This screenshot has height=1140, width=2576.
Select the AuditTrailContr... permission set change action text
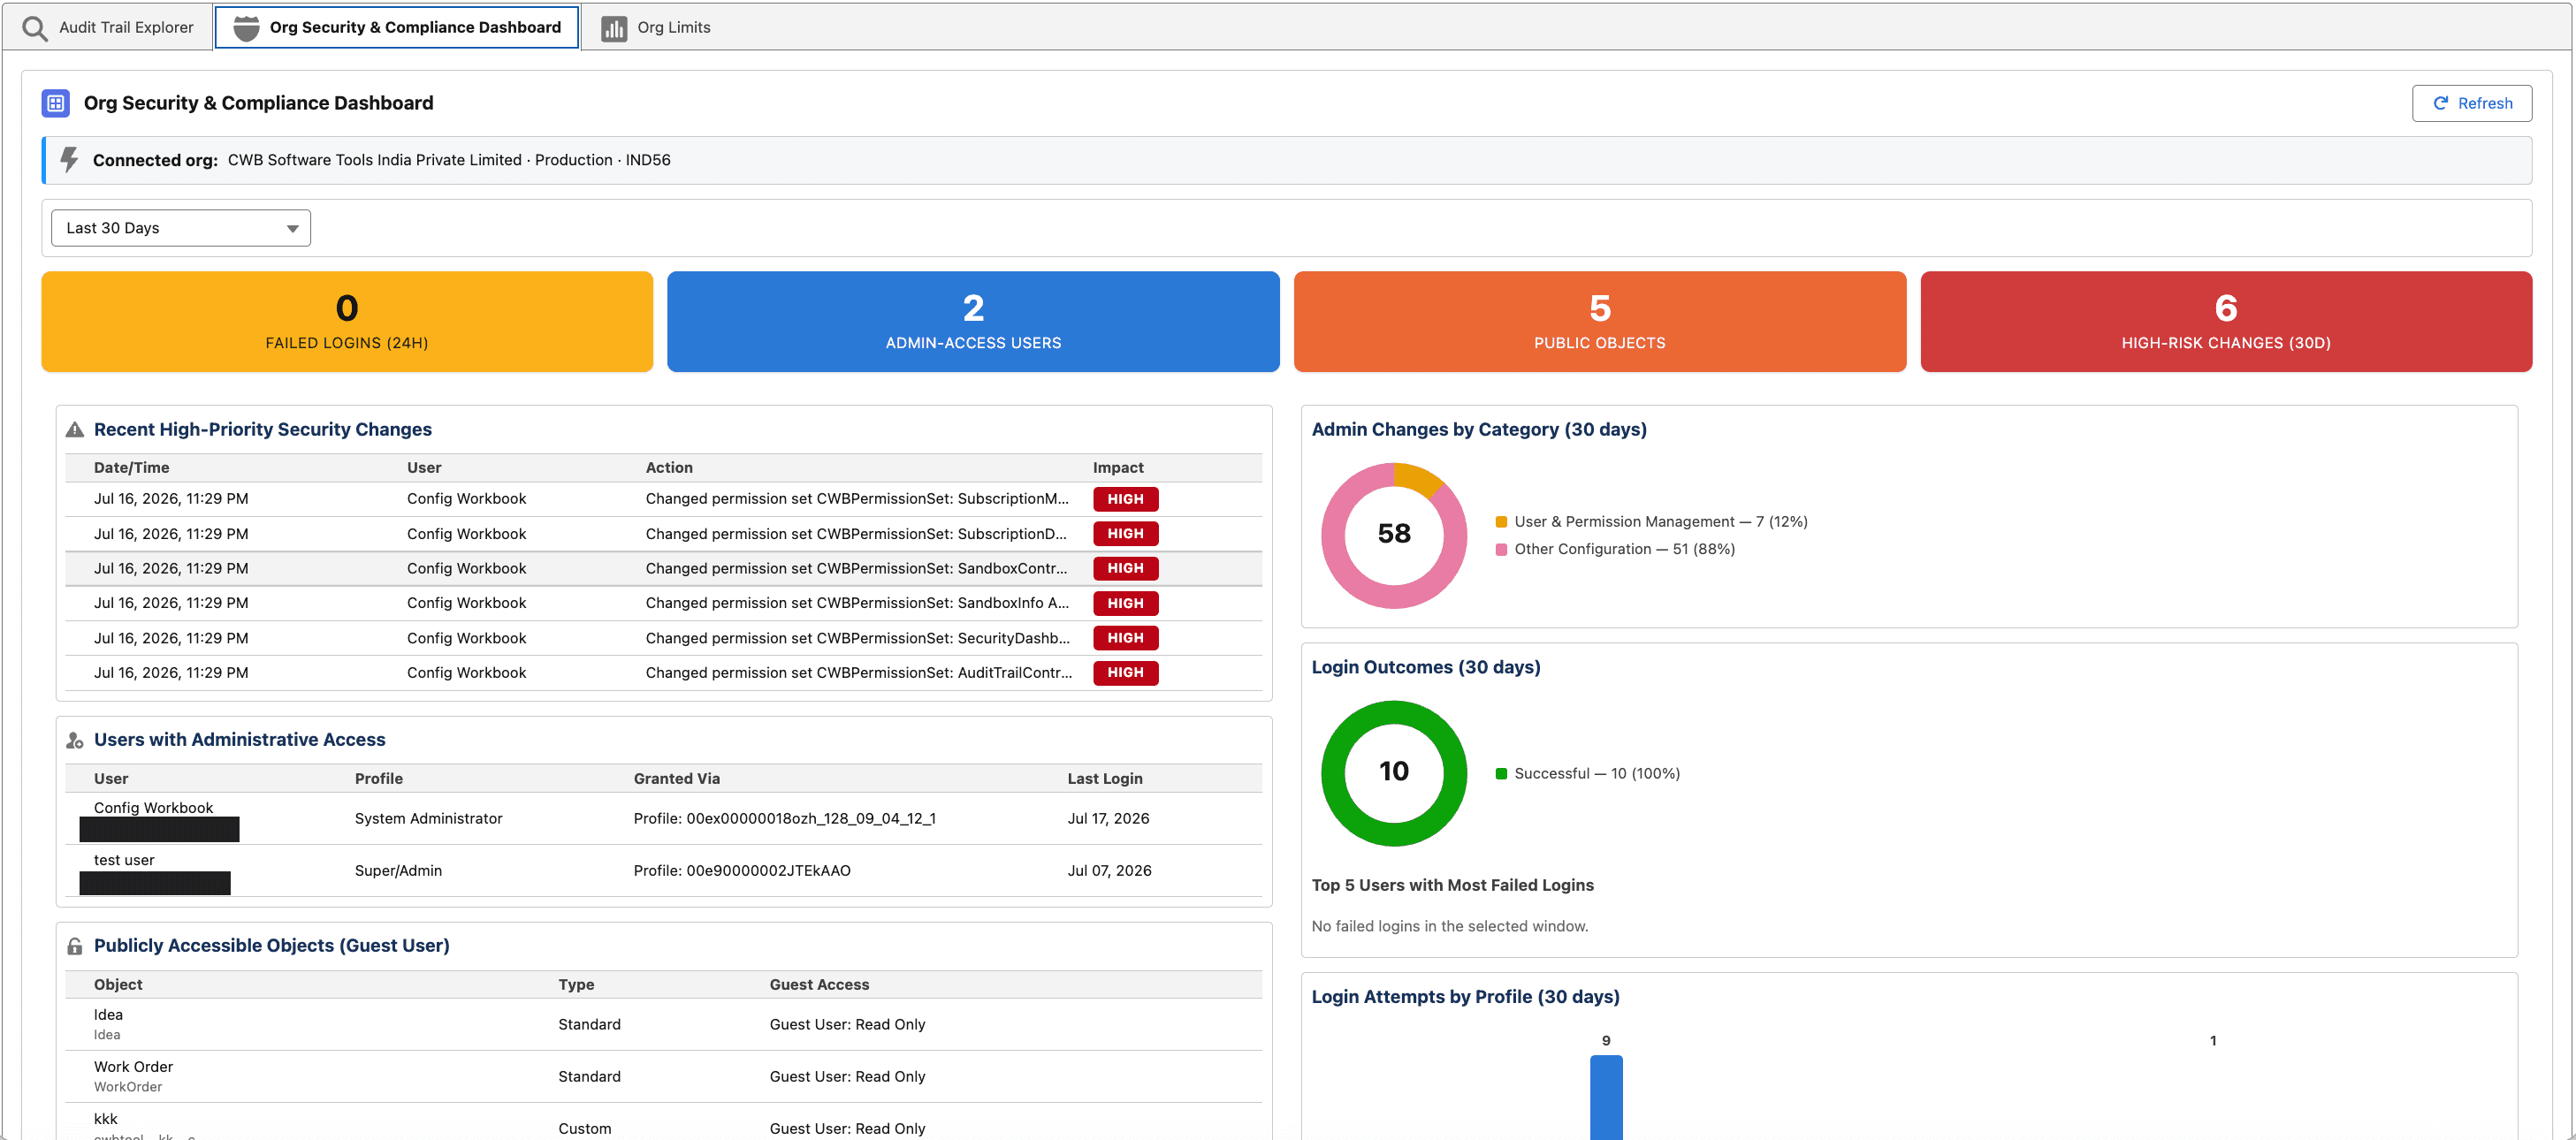click(x=859, y=673)
